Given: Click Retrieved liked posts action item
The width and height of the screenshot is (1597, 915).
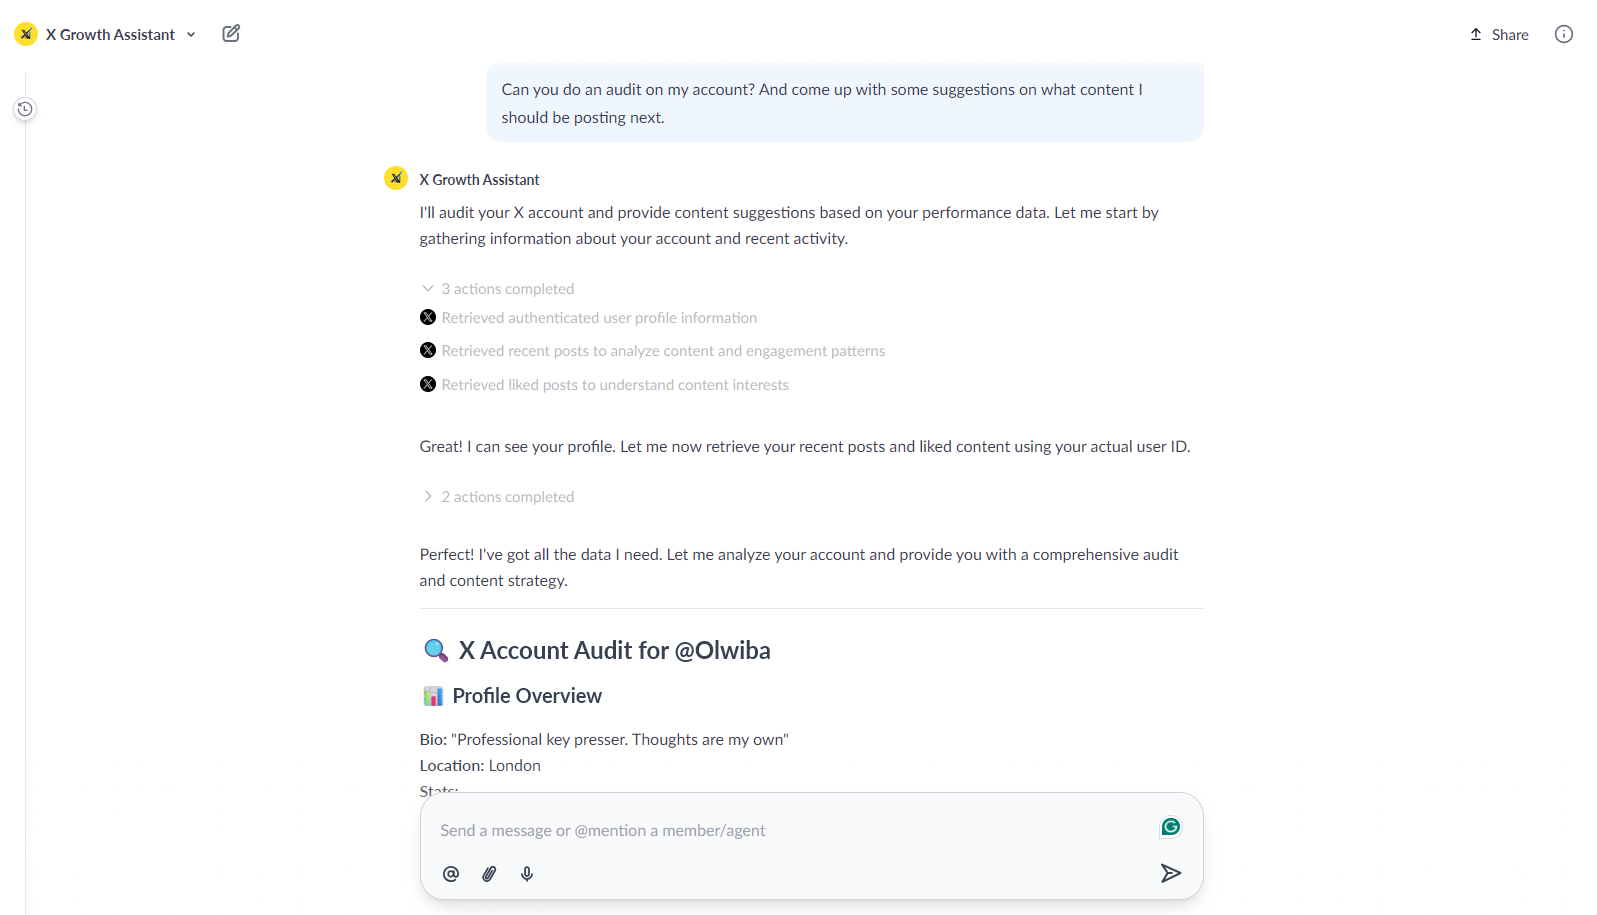Looking at the screenshot, I should pyautogui.click(x=614, y=385).
